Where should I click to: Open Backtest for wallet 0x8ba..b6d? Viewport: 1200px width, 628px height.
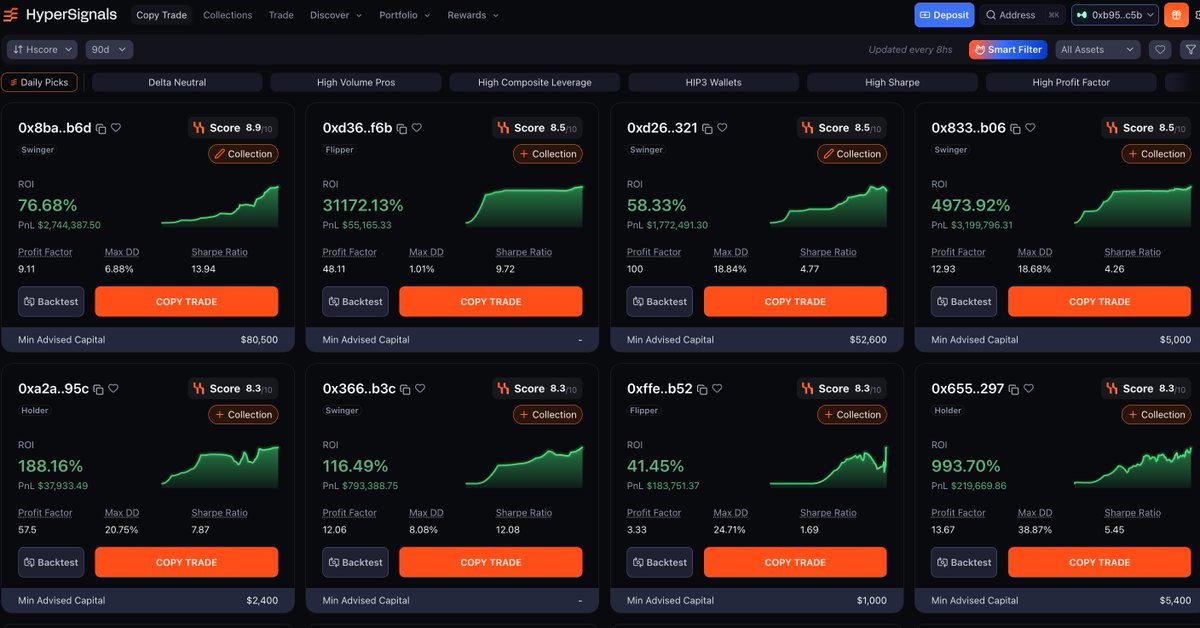pyautogui.click(x=51, y=302)
